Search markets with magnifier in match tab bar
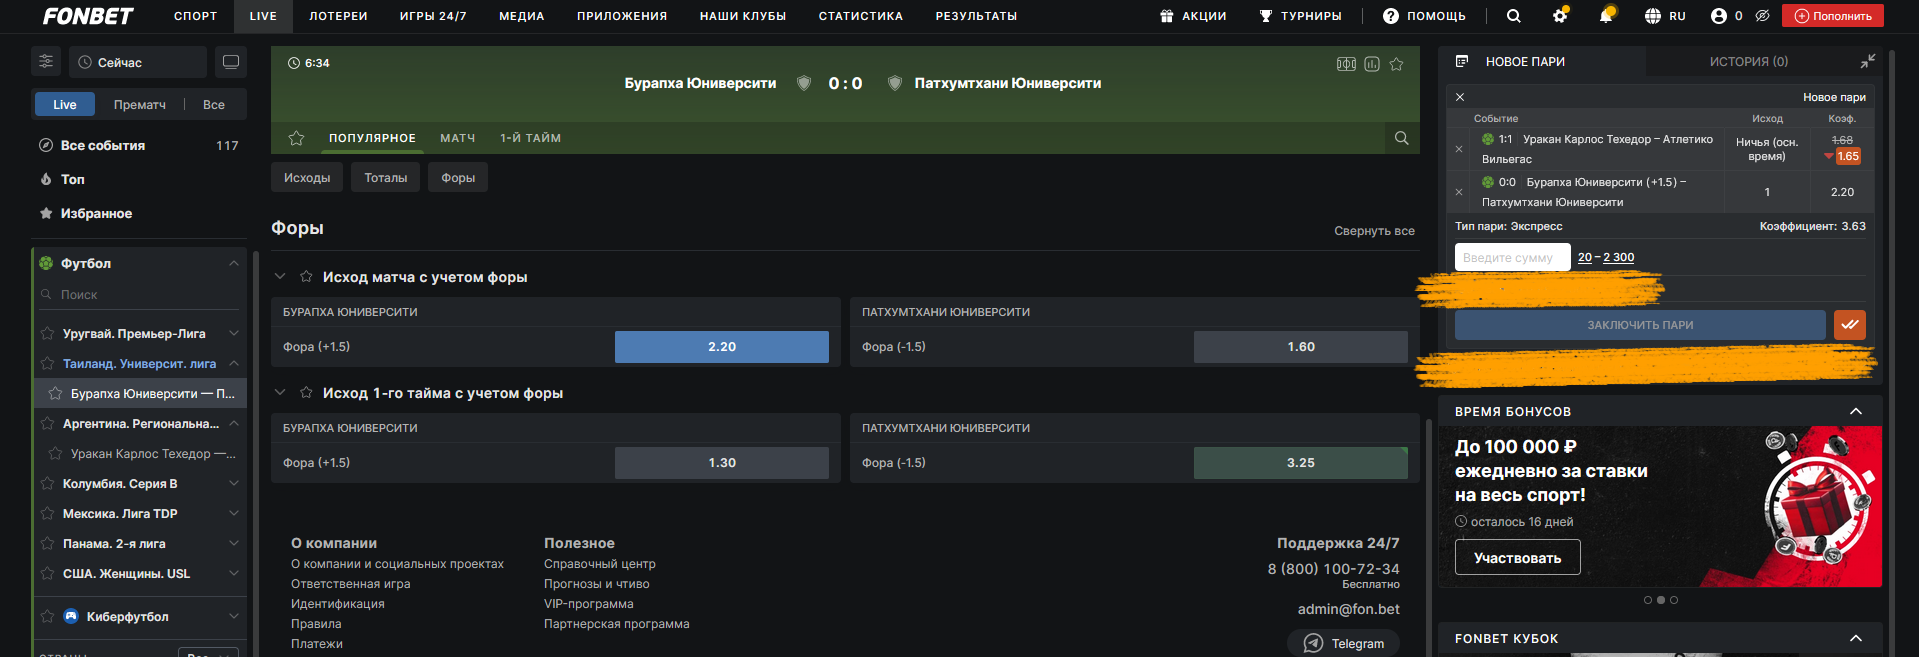 pos(1402,138)
